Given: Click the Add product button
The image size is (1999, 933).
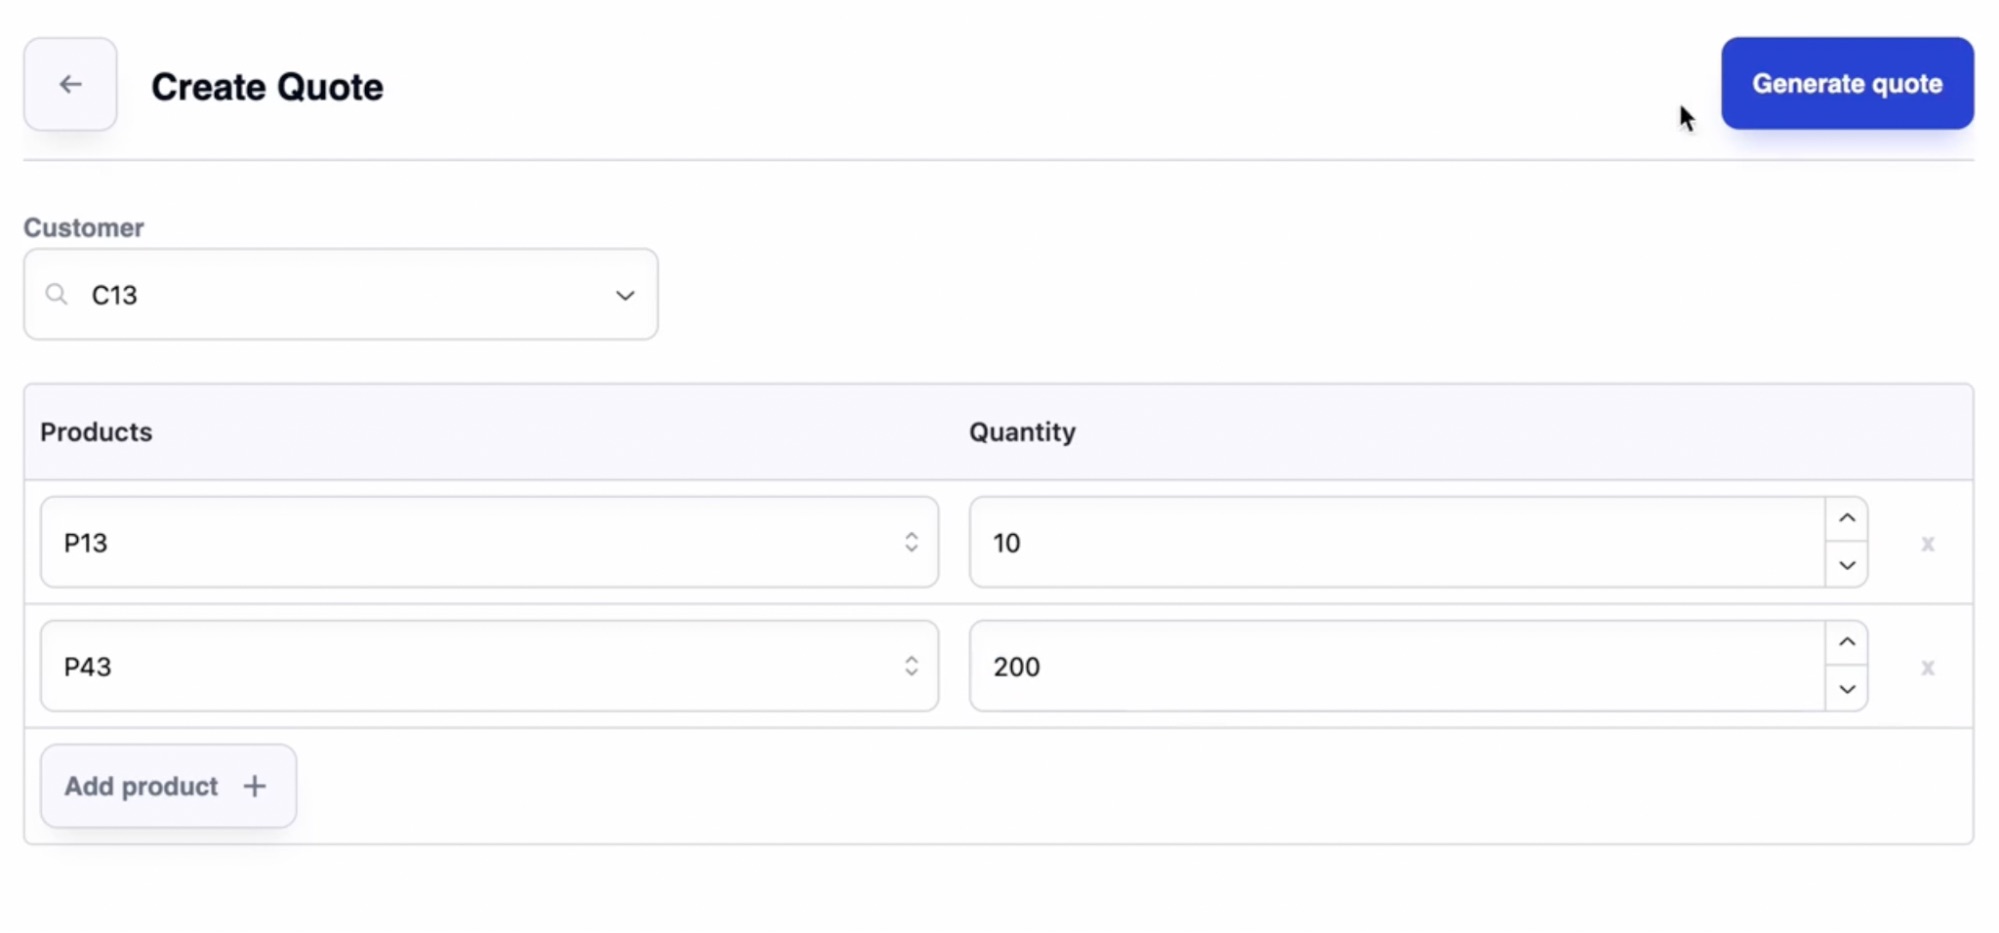Looking at the screenshot, I should click(x=167, y=786).
